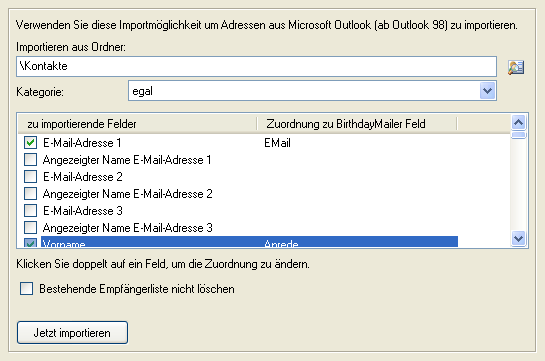Expand the Kategorie dropdown arrow
This screenshot has height=361, width=545.
pos(487,91)
